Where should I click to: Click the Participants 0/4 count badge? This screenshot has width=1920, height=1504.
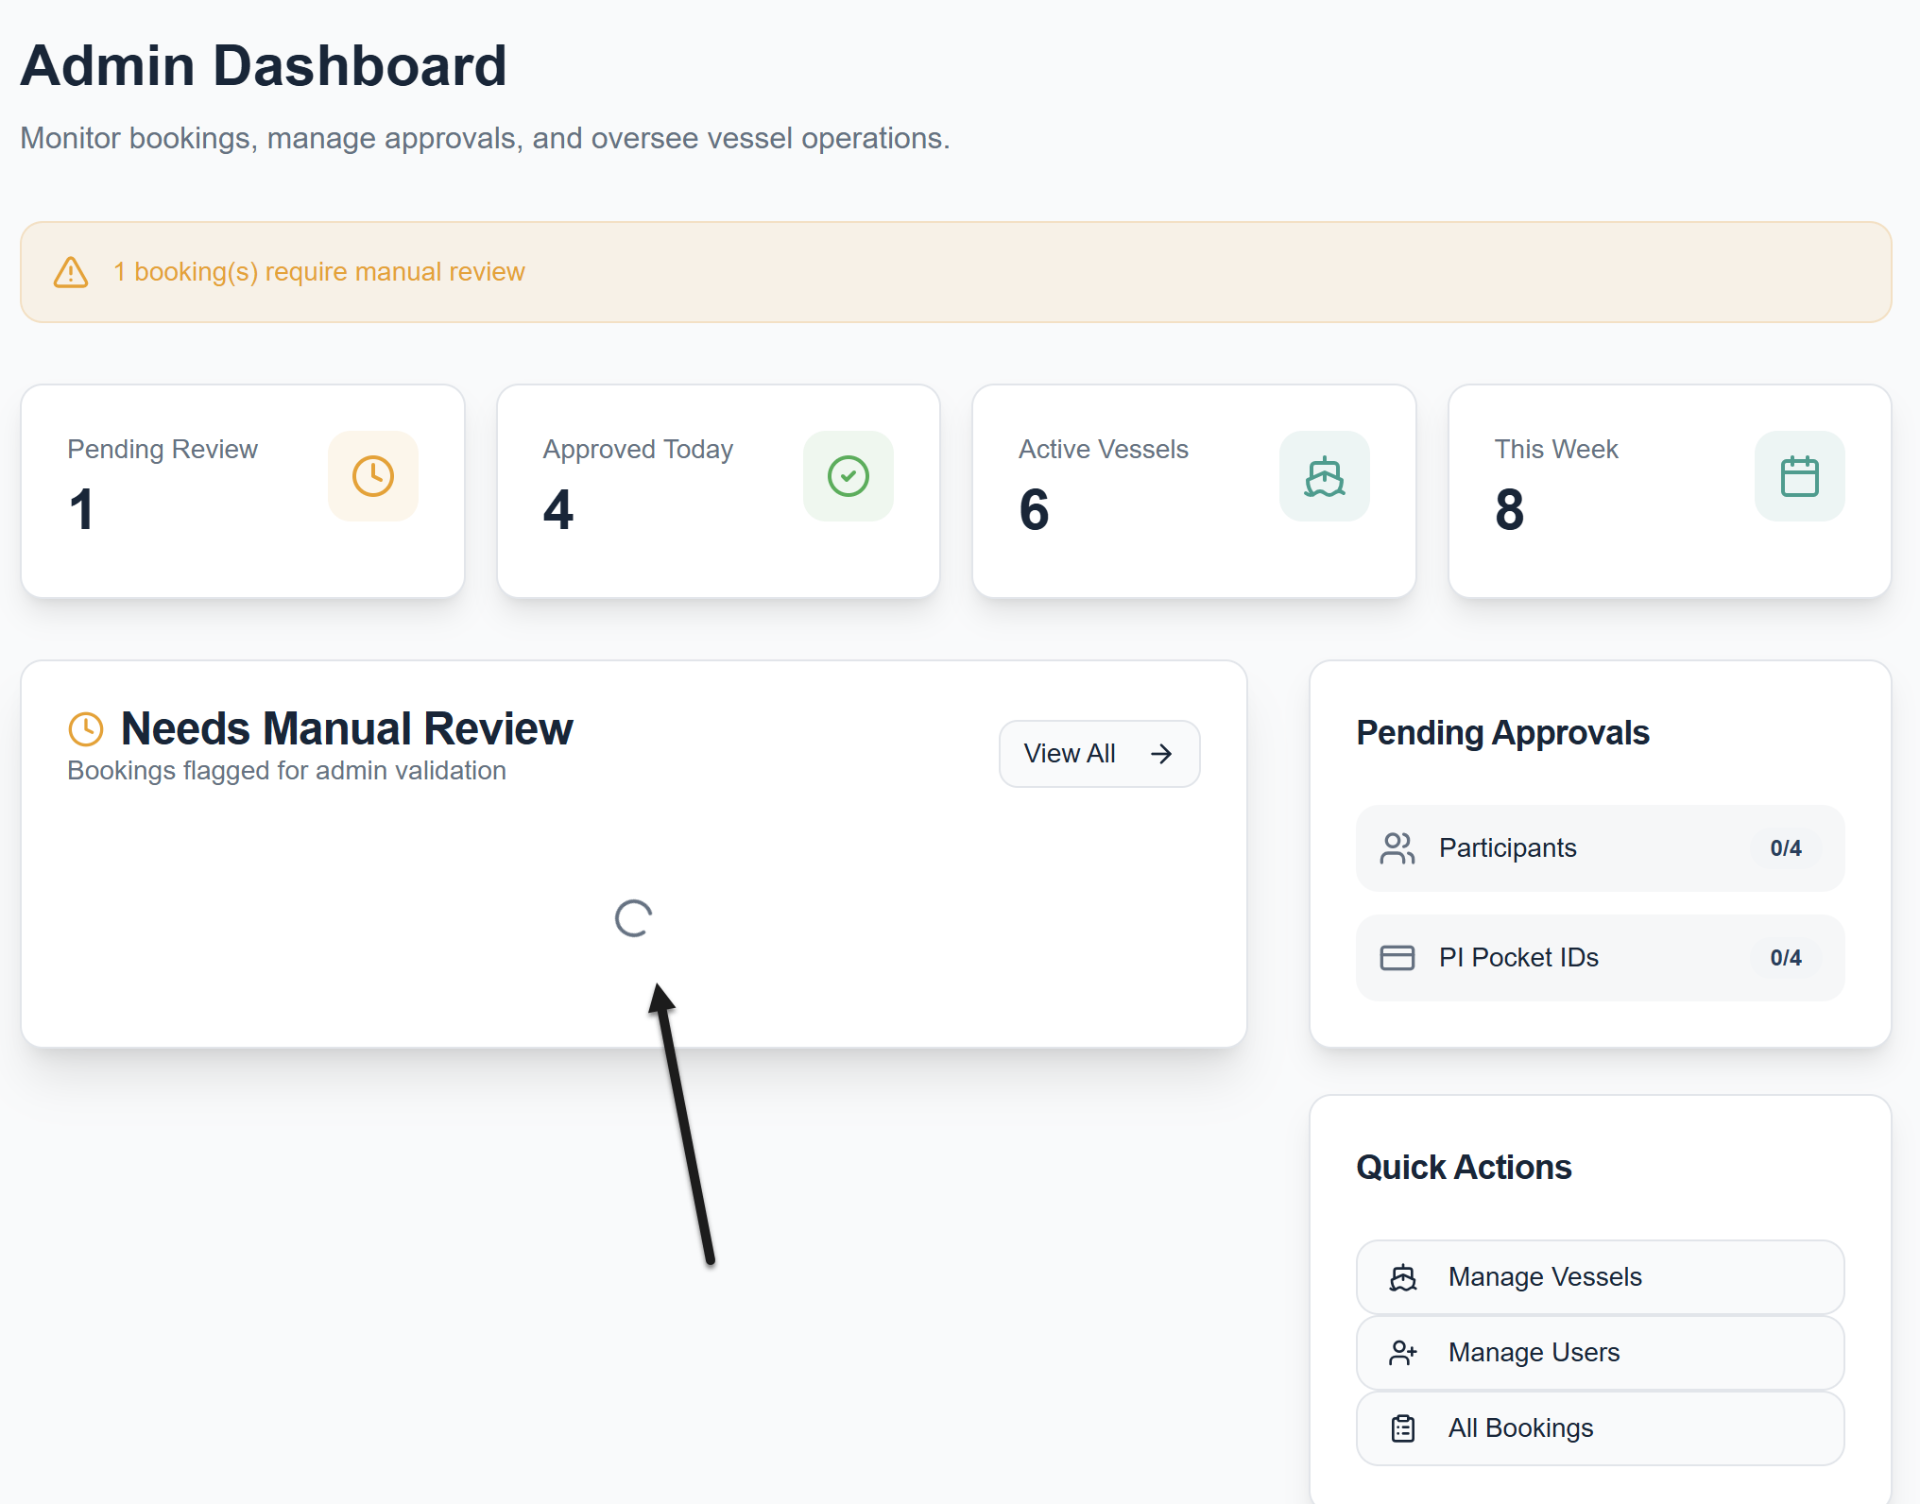[x=1785, y=848]
